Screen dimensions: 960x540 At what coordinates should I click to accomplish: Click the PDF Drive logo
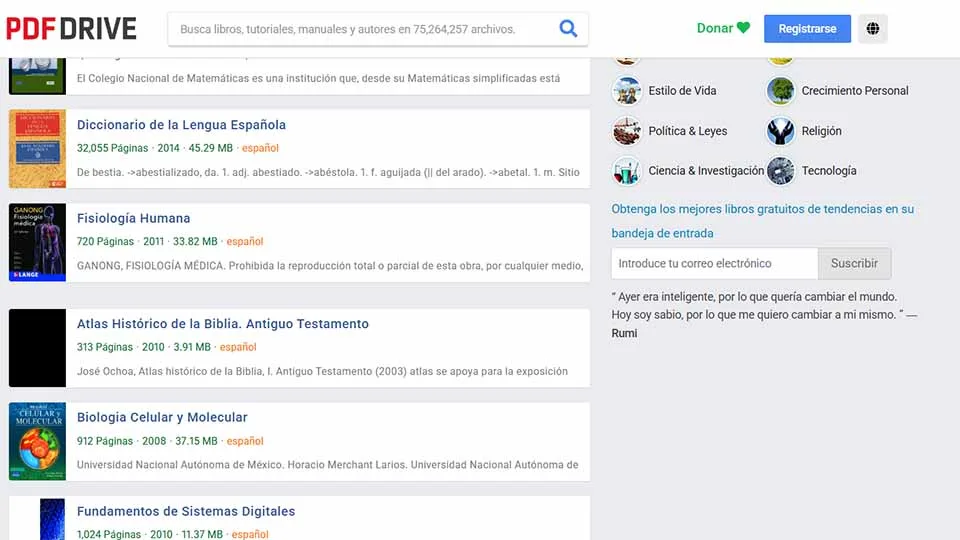[71, 28]
